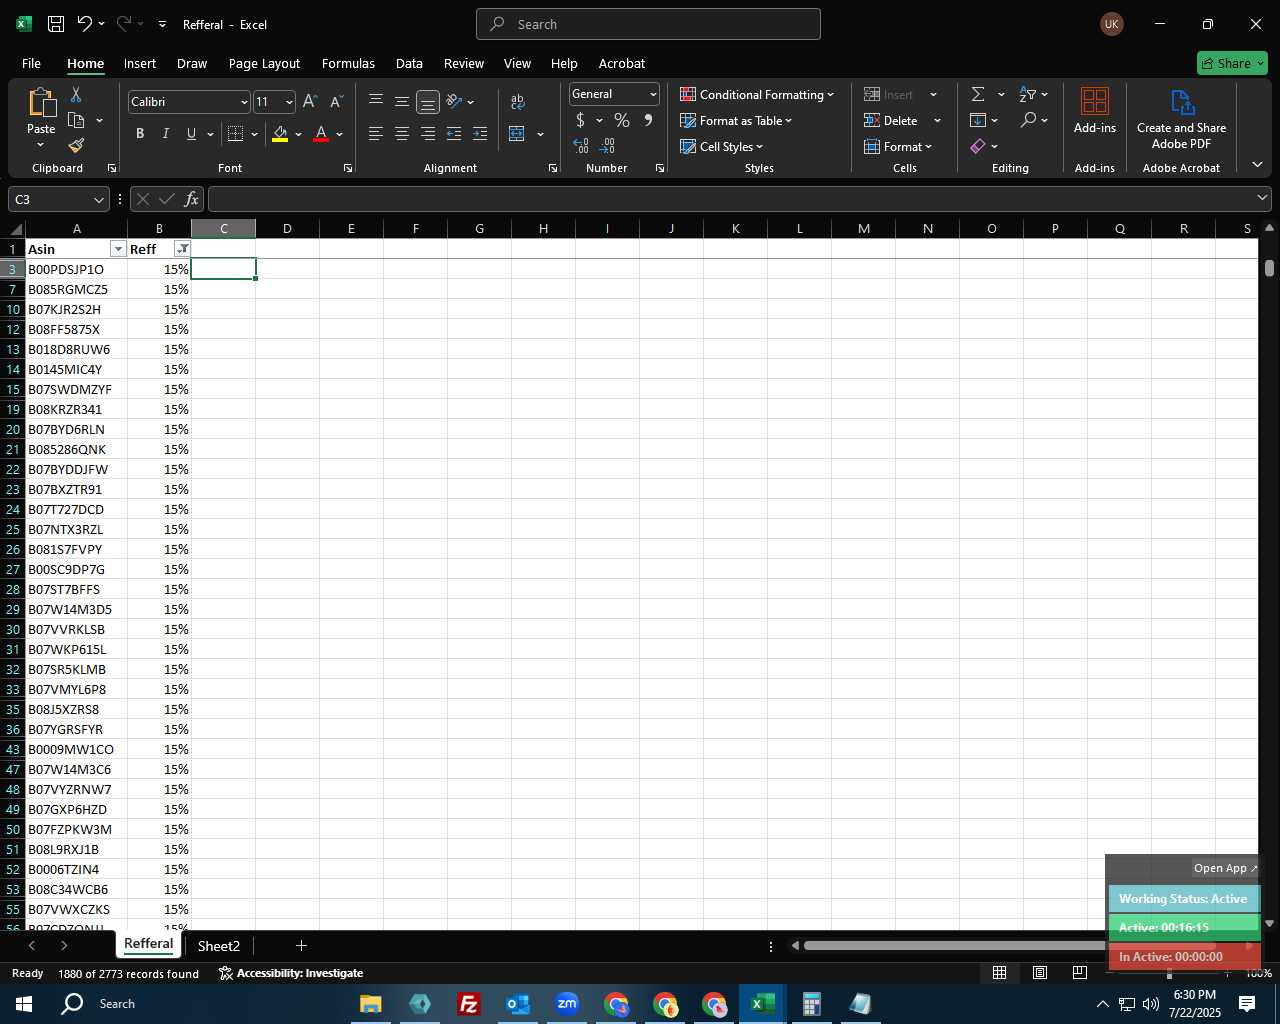
Task: Click Open App in tracker widget
Action: click(1226, 868)
